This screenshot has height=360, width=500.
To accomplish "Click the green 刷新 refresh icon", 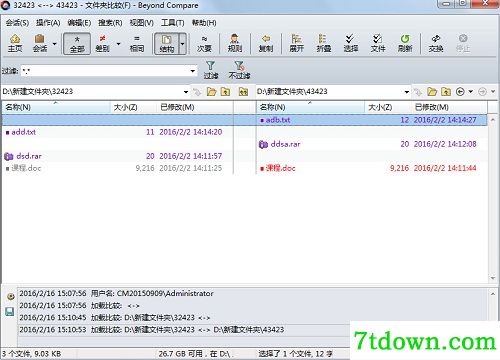I will pos(405,43).
